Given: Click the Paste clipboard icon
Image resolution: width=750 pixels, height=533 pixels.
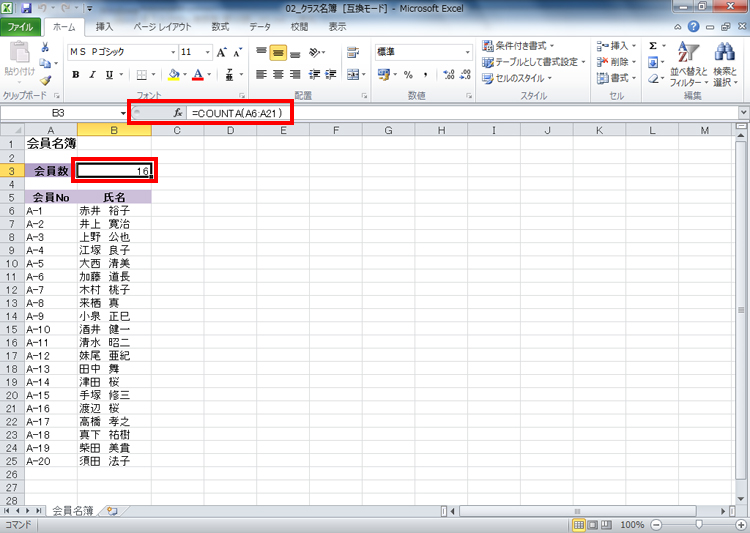Looking at the screenshot, I should (x=20, y=52).
